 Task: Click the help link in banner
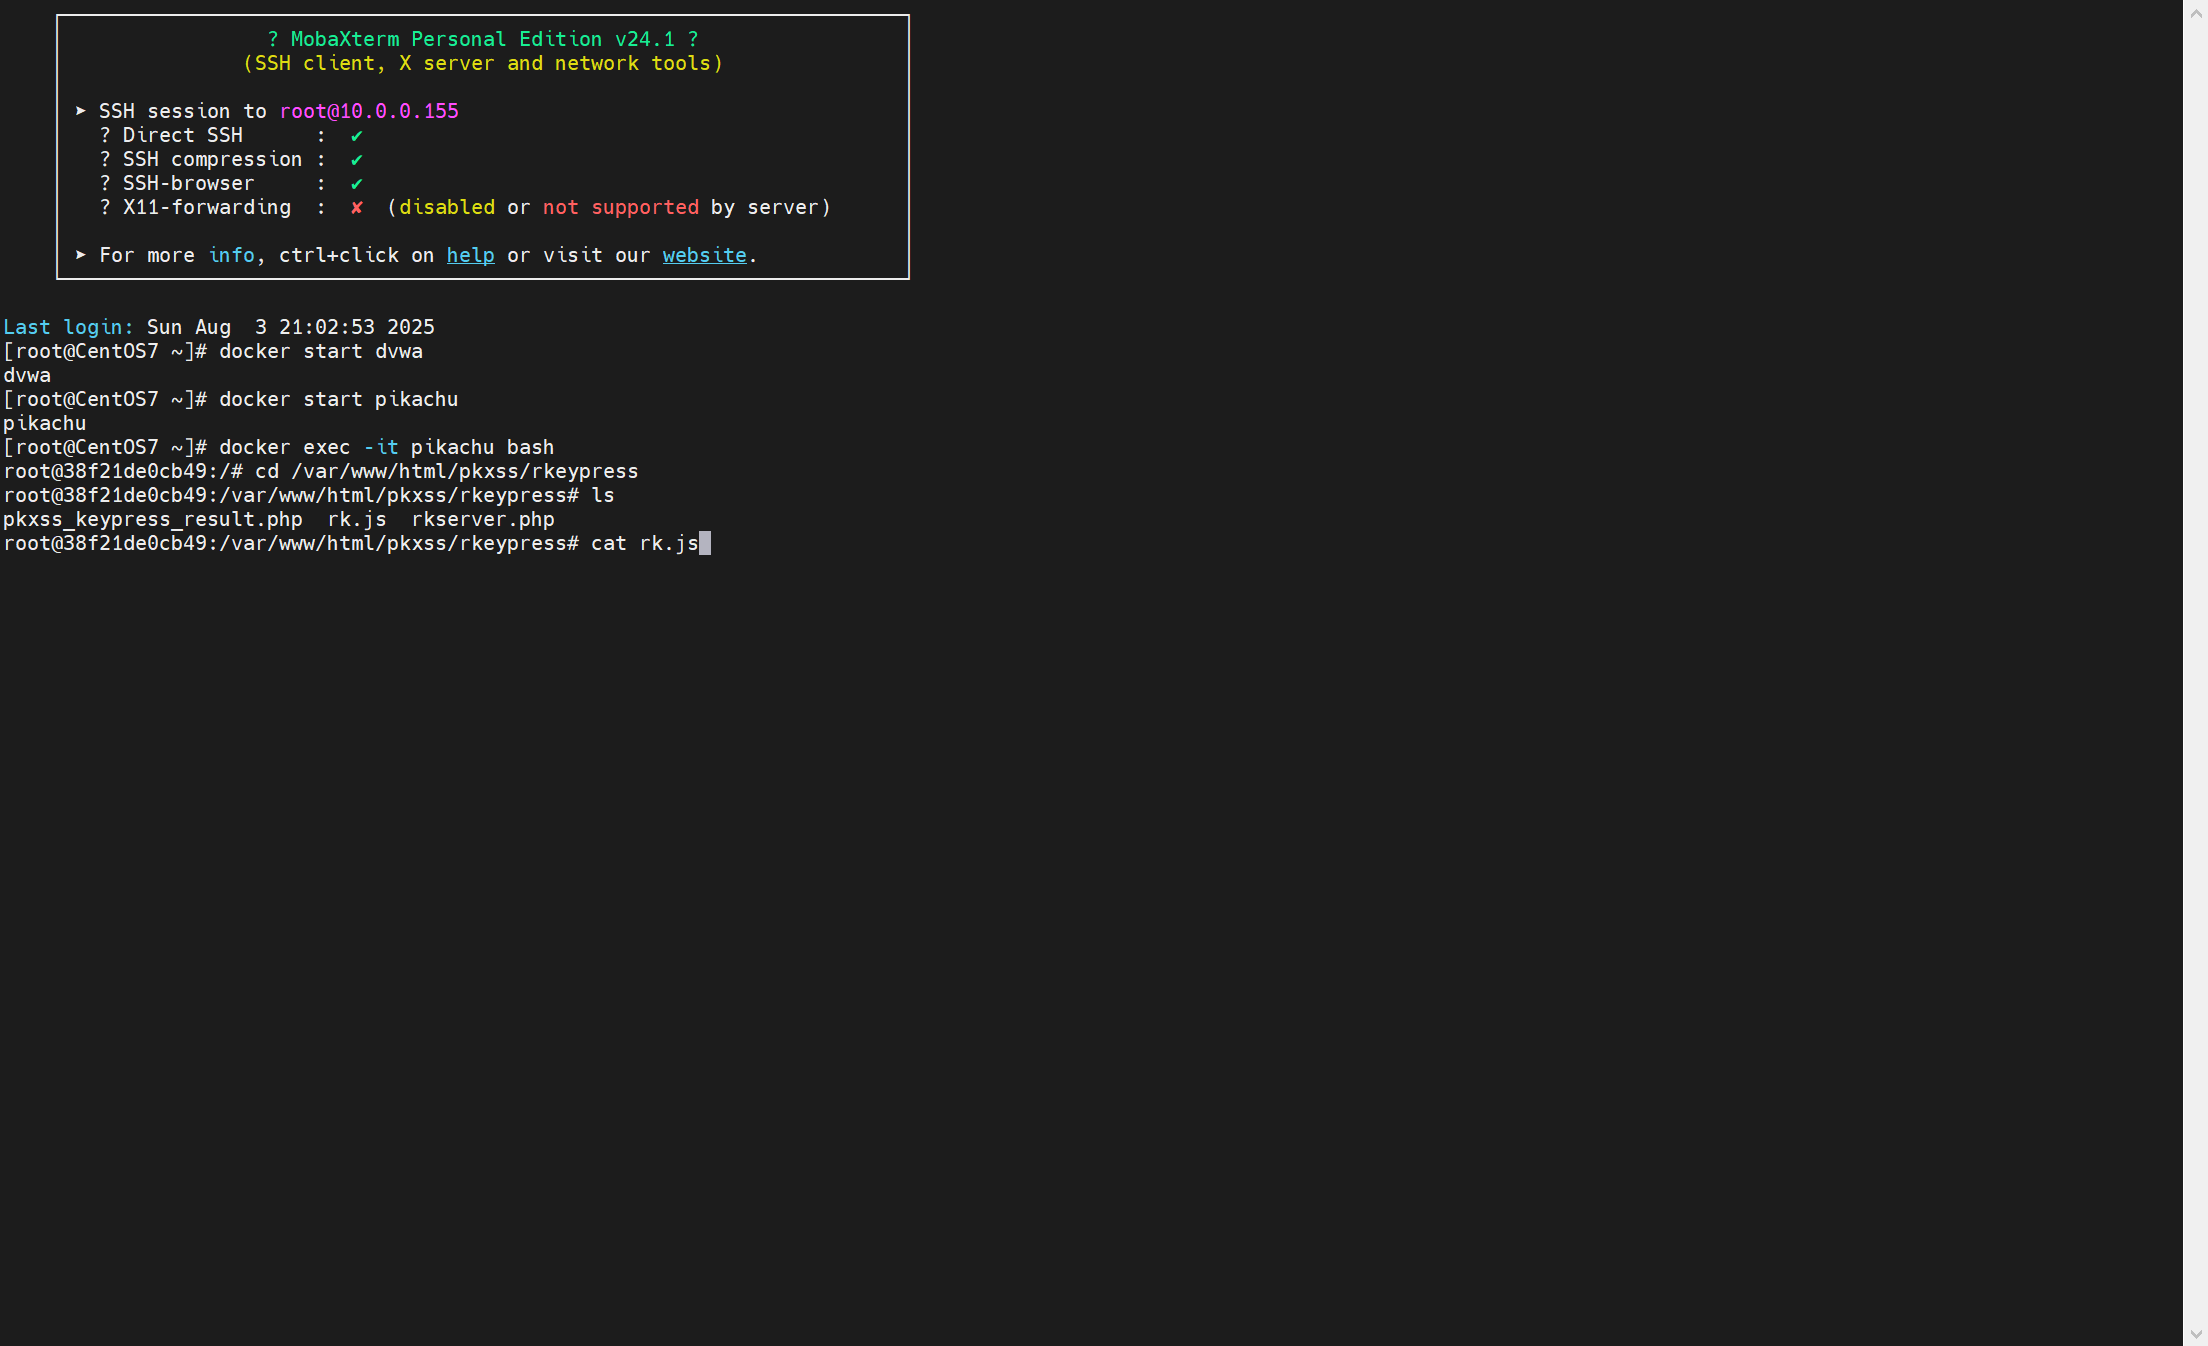tap(470, 255)
